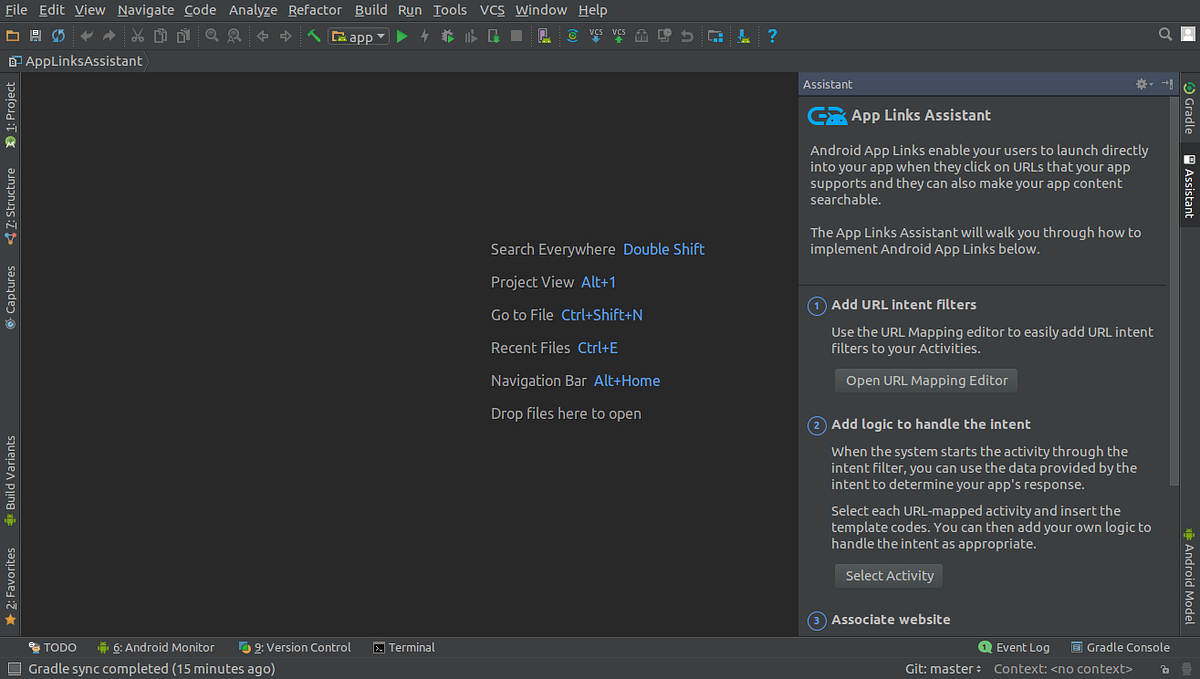Stop the running application
This screenshot has width=1200, height=679.
(516, 35)
